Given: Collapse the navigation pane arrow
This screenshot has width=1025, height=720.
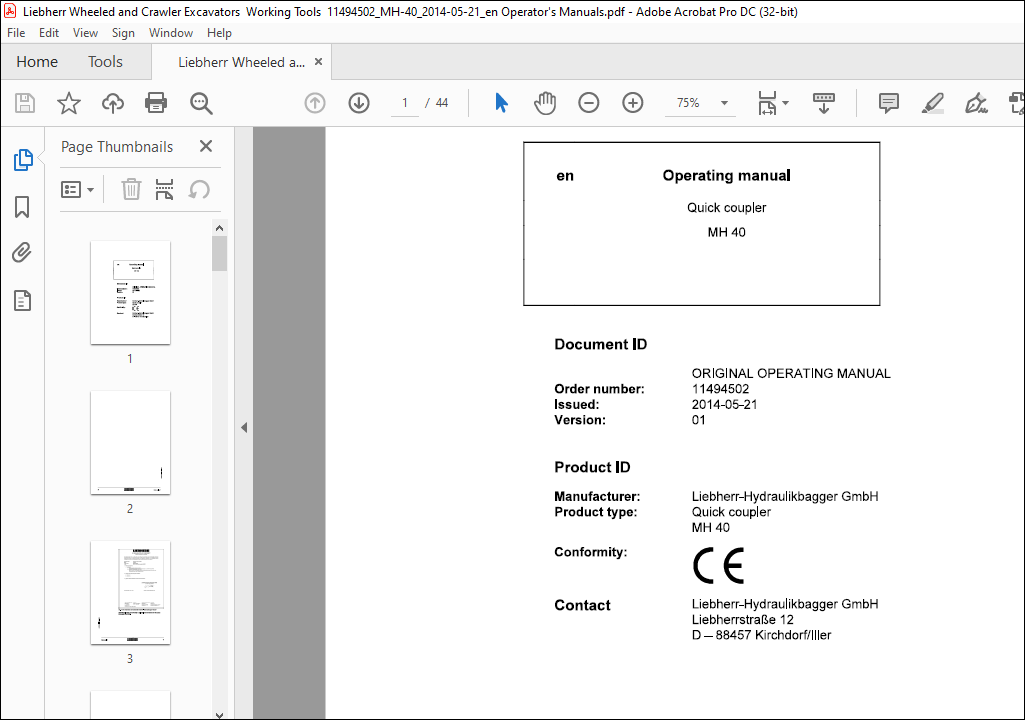Looking at the screenshot, I should click(244, 428).
